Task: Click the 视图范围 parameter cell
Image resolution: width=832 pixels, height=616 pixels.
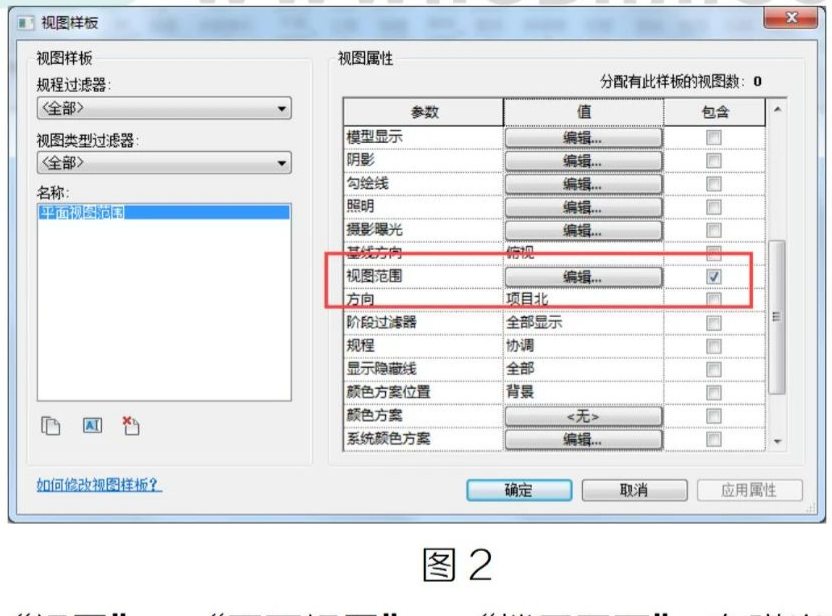Action: [x=423, y=276]
